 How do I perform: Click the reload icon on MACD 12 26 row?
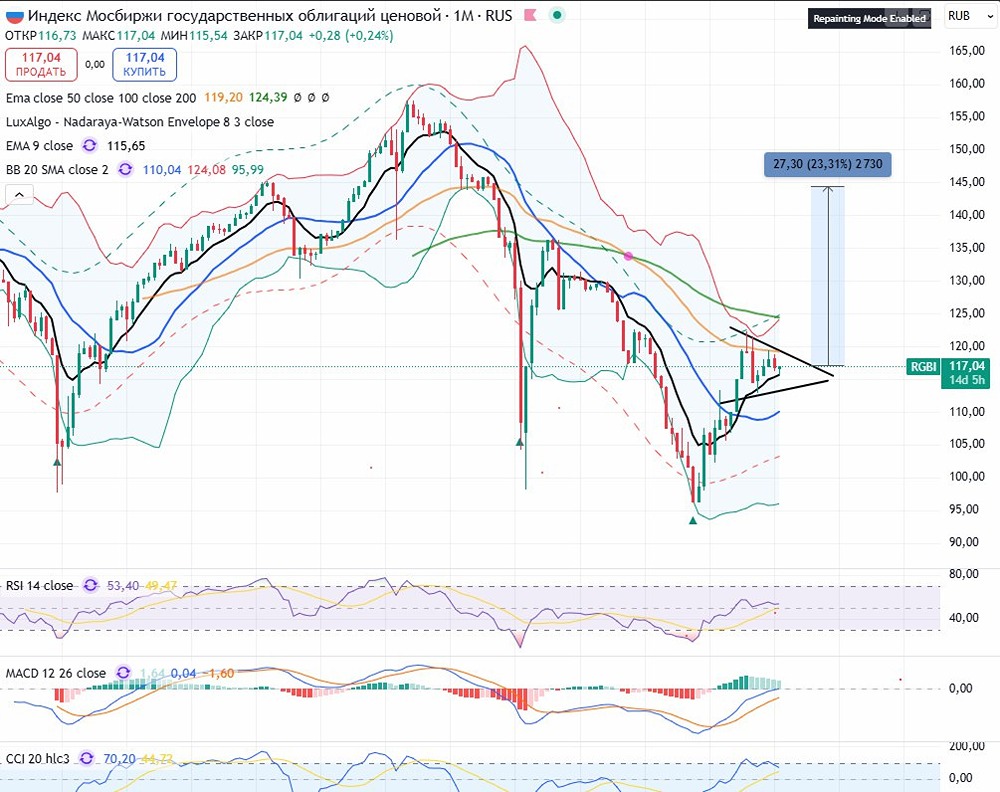point(124,673)
